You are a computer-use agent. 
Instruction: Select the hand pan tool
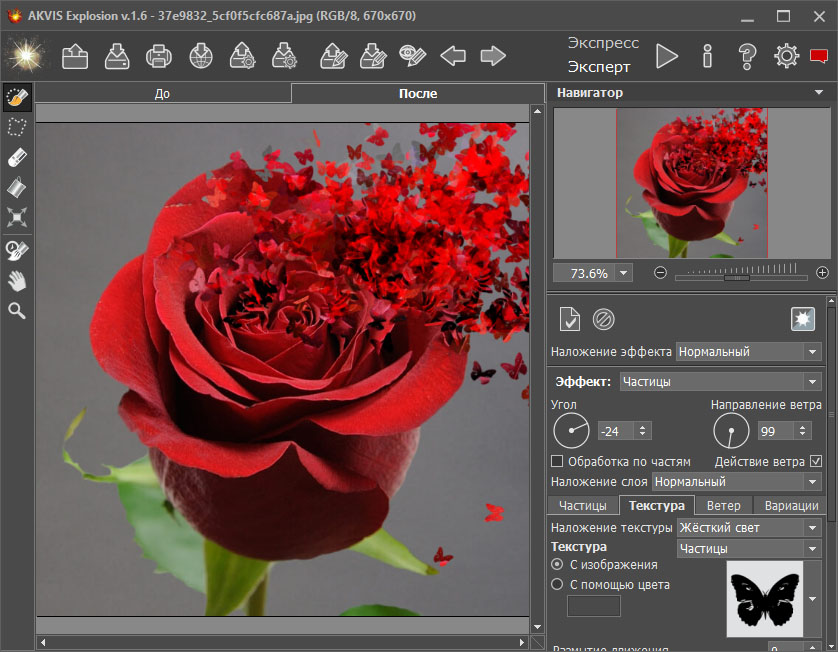[x=17, y=281]
